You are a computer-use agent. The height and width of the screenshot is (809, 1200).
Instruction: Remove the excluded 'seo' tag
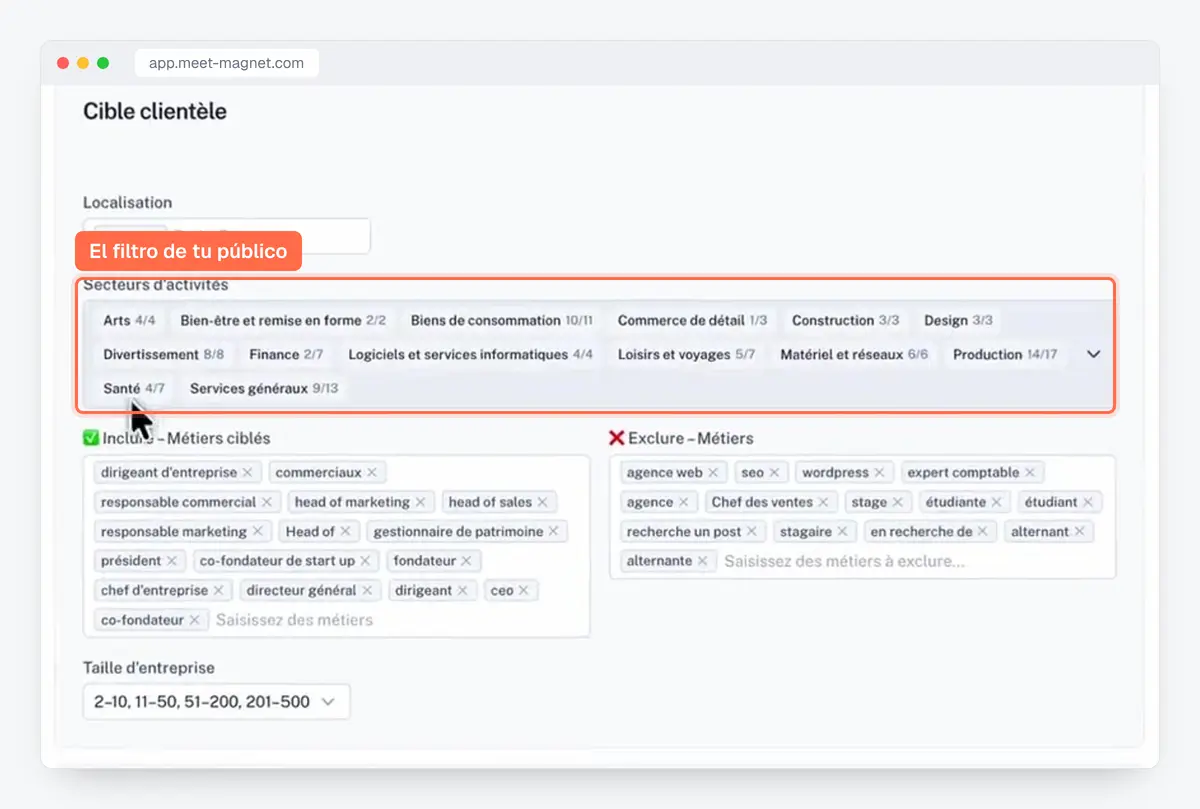(x=774, y=472)
